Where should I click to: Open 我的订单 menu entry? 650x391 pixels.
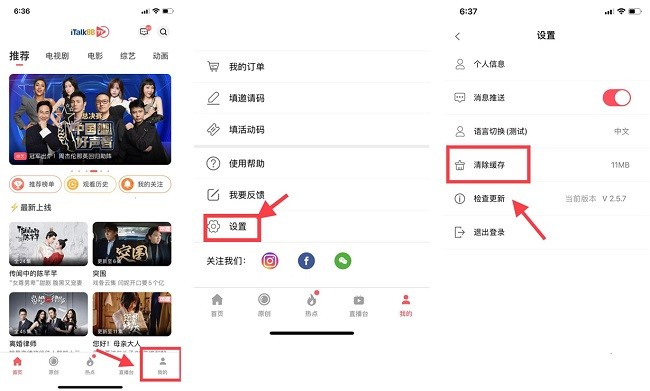312,66
